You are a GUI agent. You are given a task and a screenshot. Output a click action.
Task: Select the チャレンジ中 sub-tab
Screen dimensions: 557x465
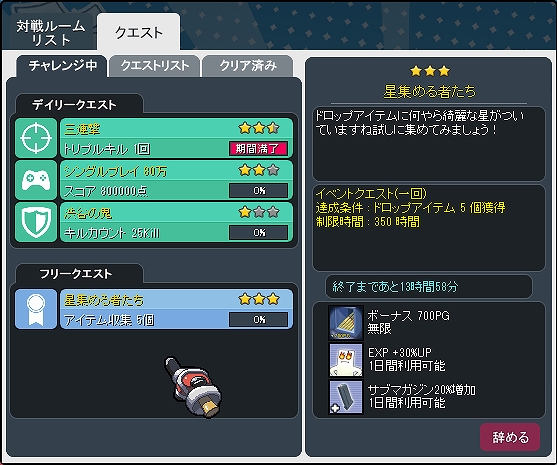pyautogui.click(x=62, y=66)
